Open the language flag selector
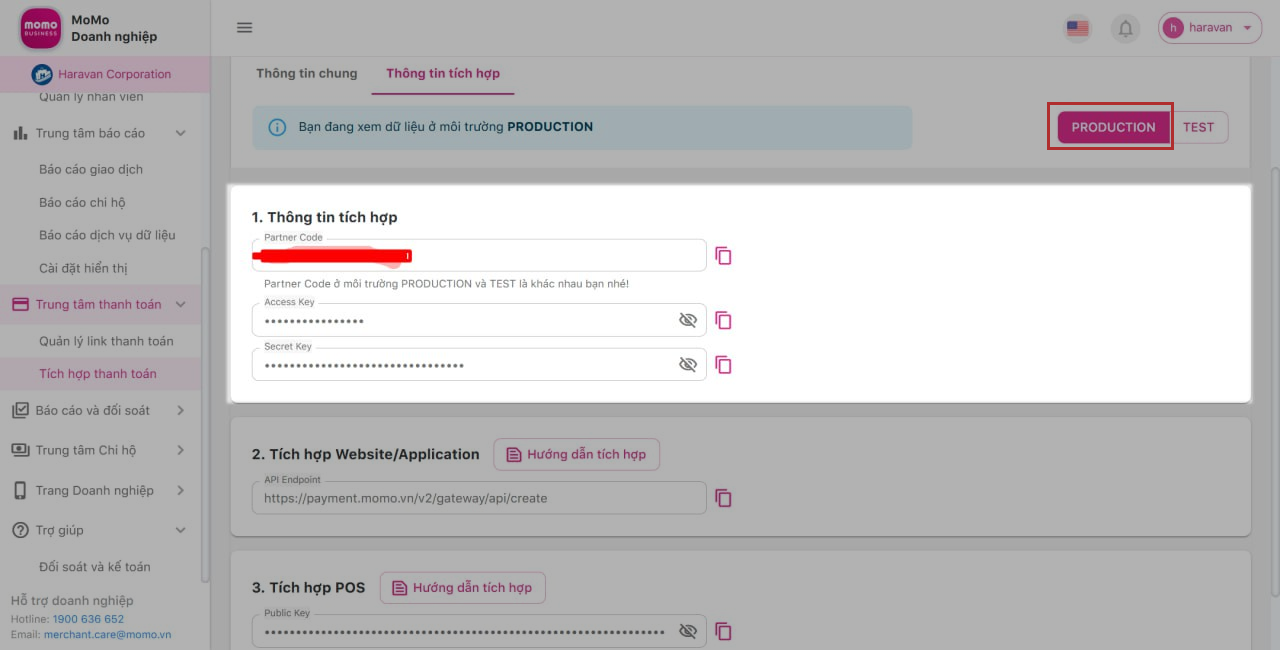This screenshot has height=651, width=1280. pyautogui.click(x=1077, y=28)
